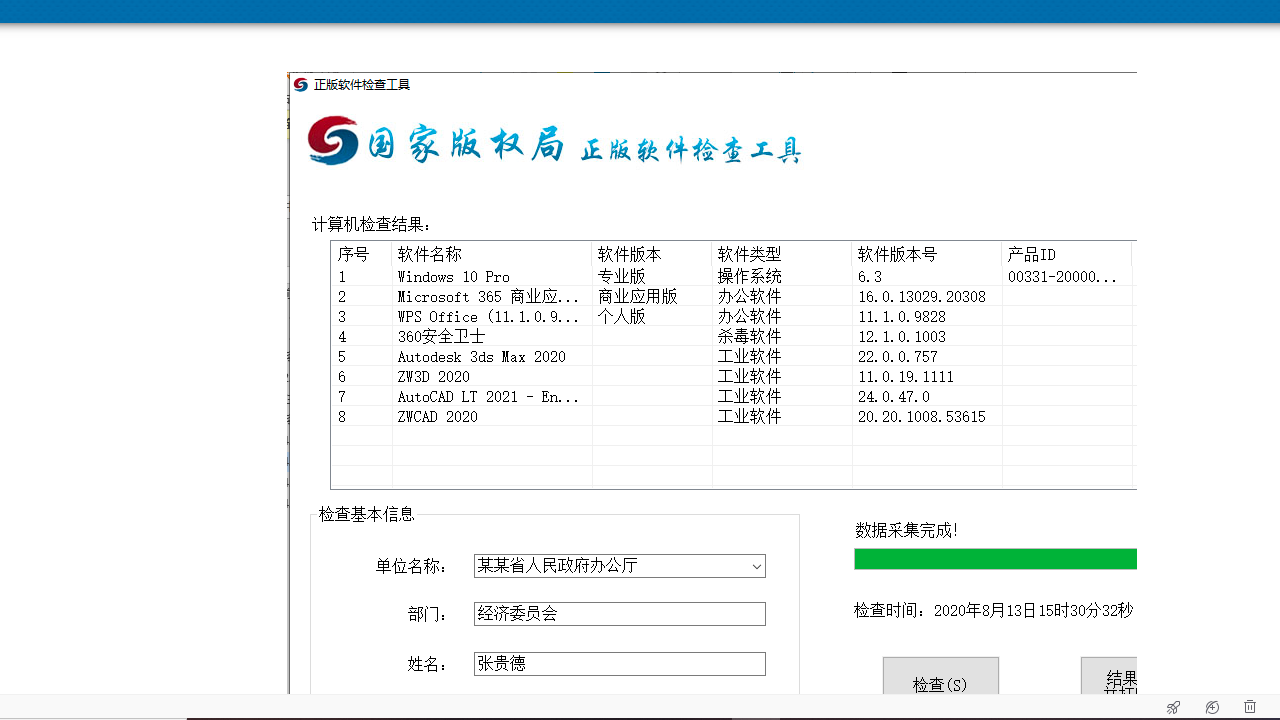
Task: Click the green progress bar
Action: click(x=995, y=558)
